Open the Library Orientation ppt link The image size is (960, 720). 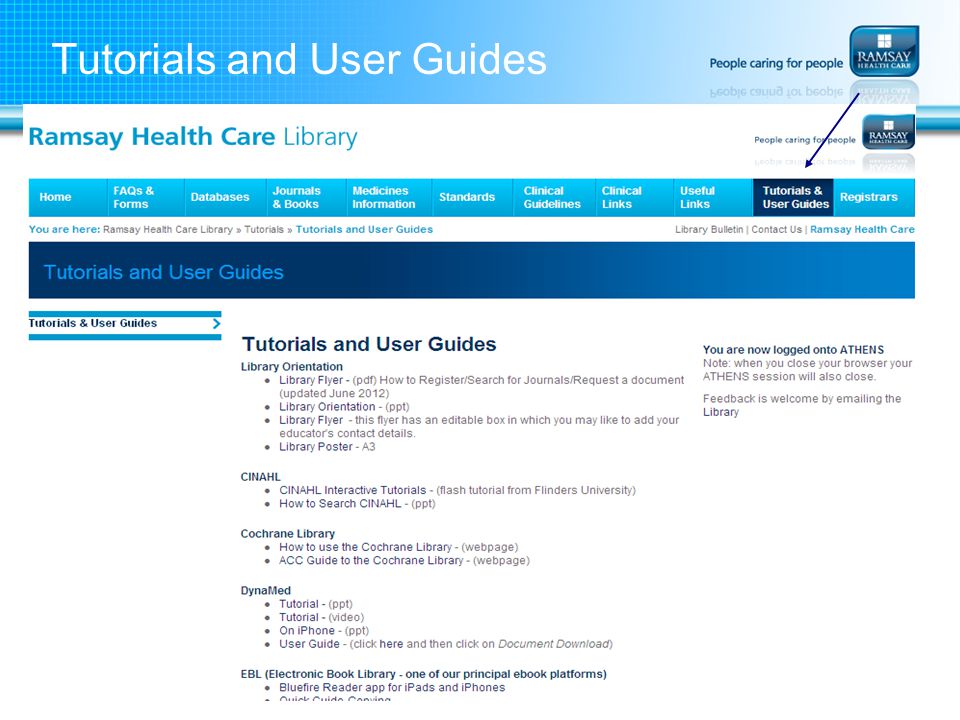(327, 407)
